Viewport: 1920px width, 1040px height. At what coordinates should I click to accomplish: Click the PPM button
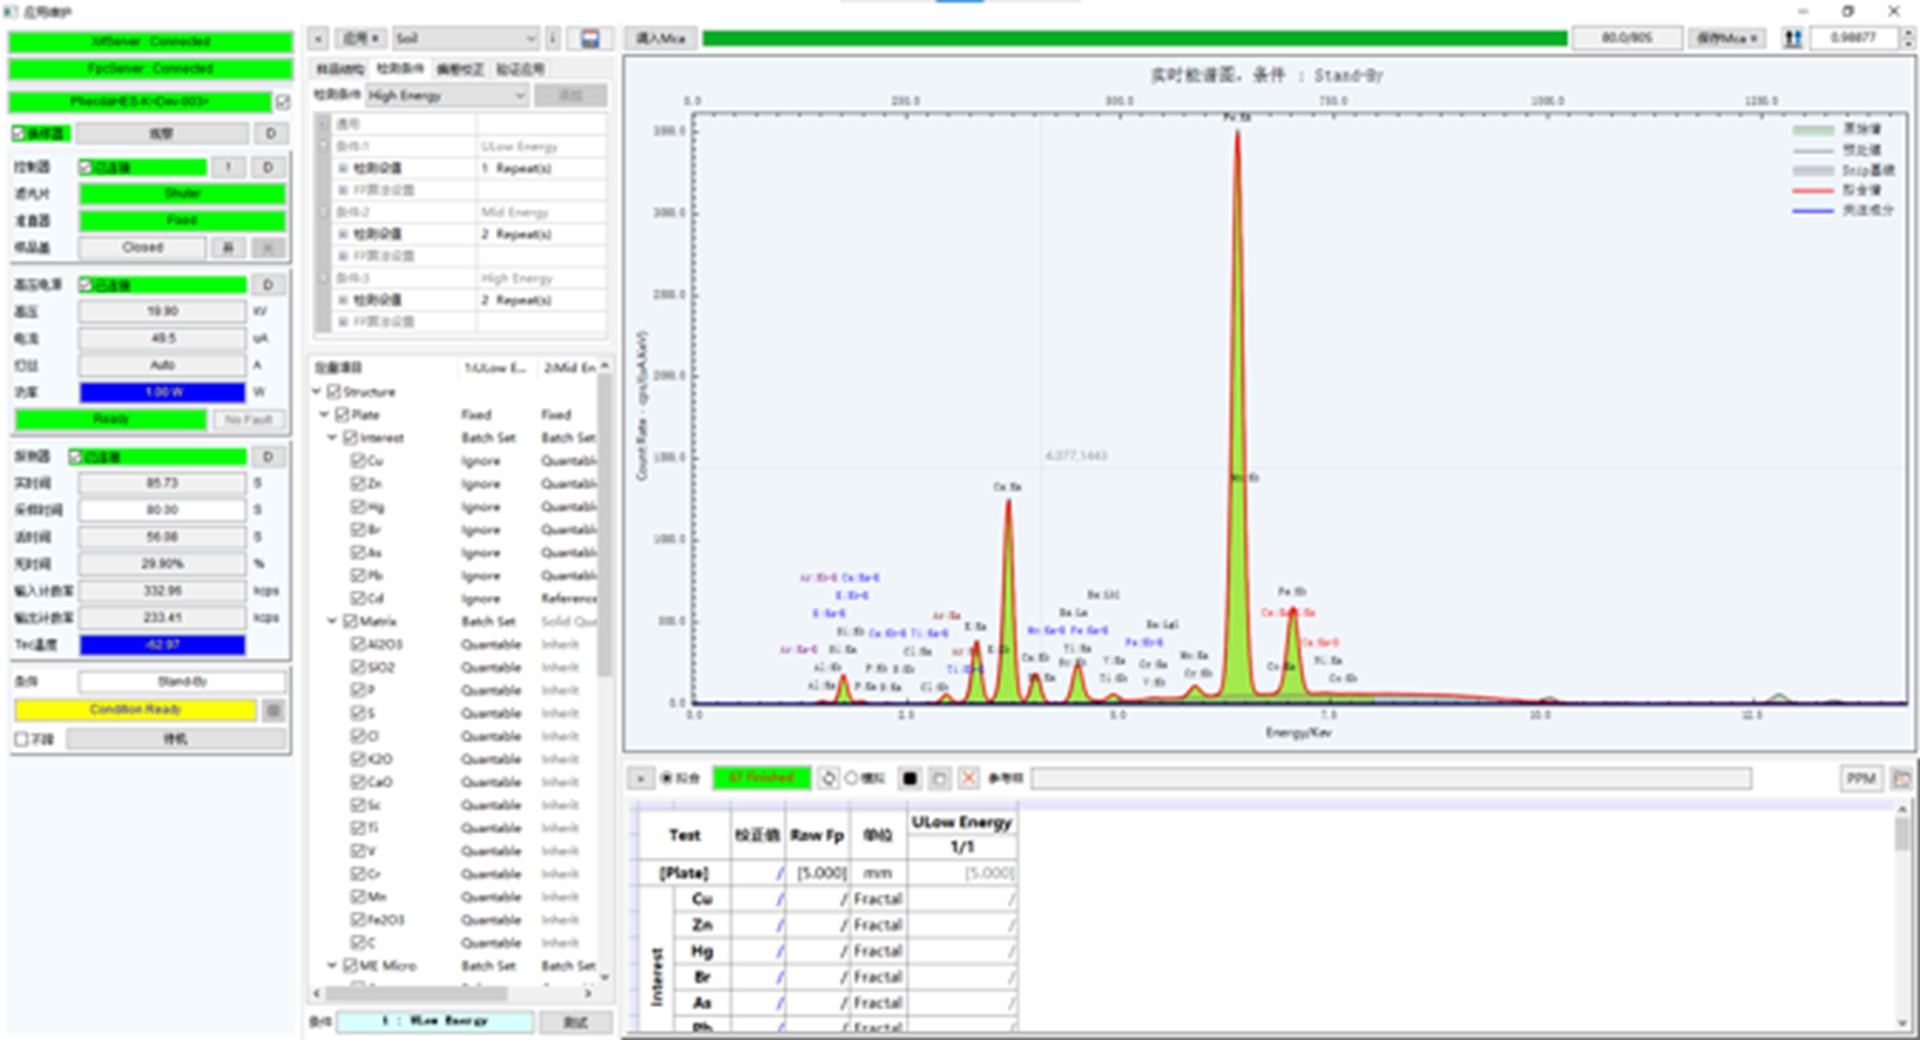pos(1860,778)
